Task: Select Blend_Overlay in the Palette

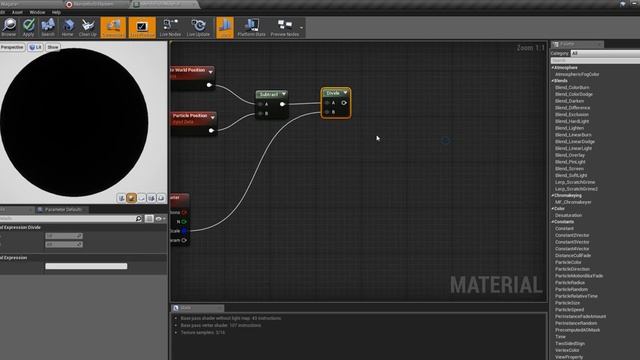Action: (570, 155)
